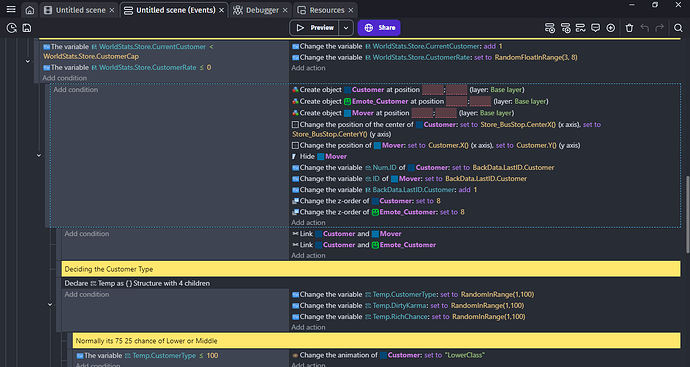This screenshot has height=367, width=690.
Task: Open the Preview options dropdown arrow
Action: click(346, 28)
